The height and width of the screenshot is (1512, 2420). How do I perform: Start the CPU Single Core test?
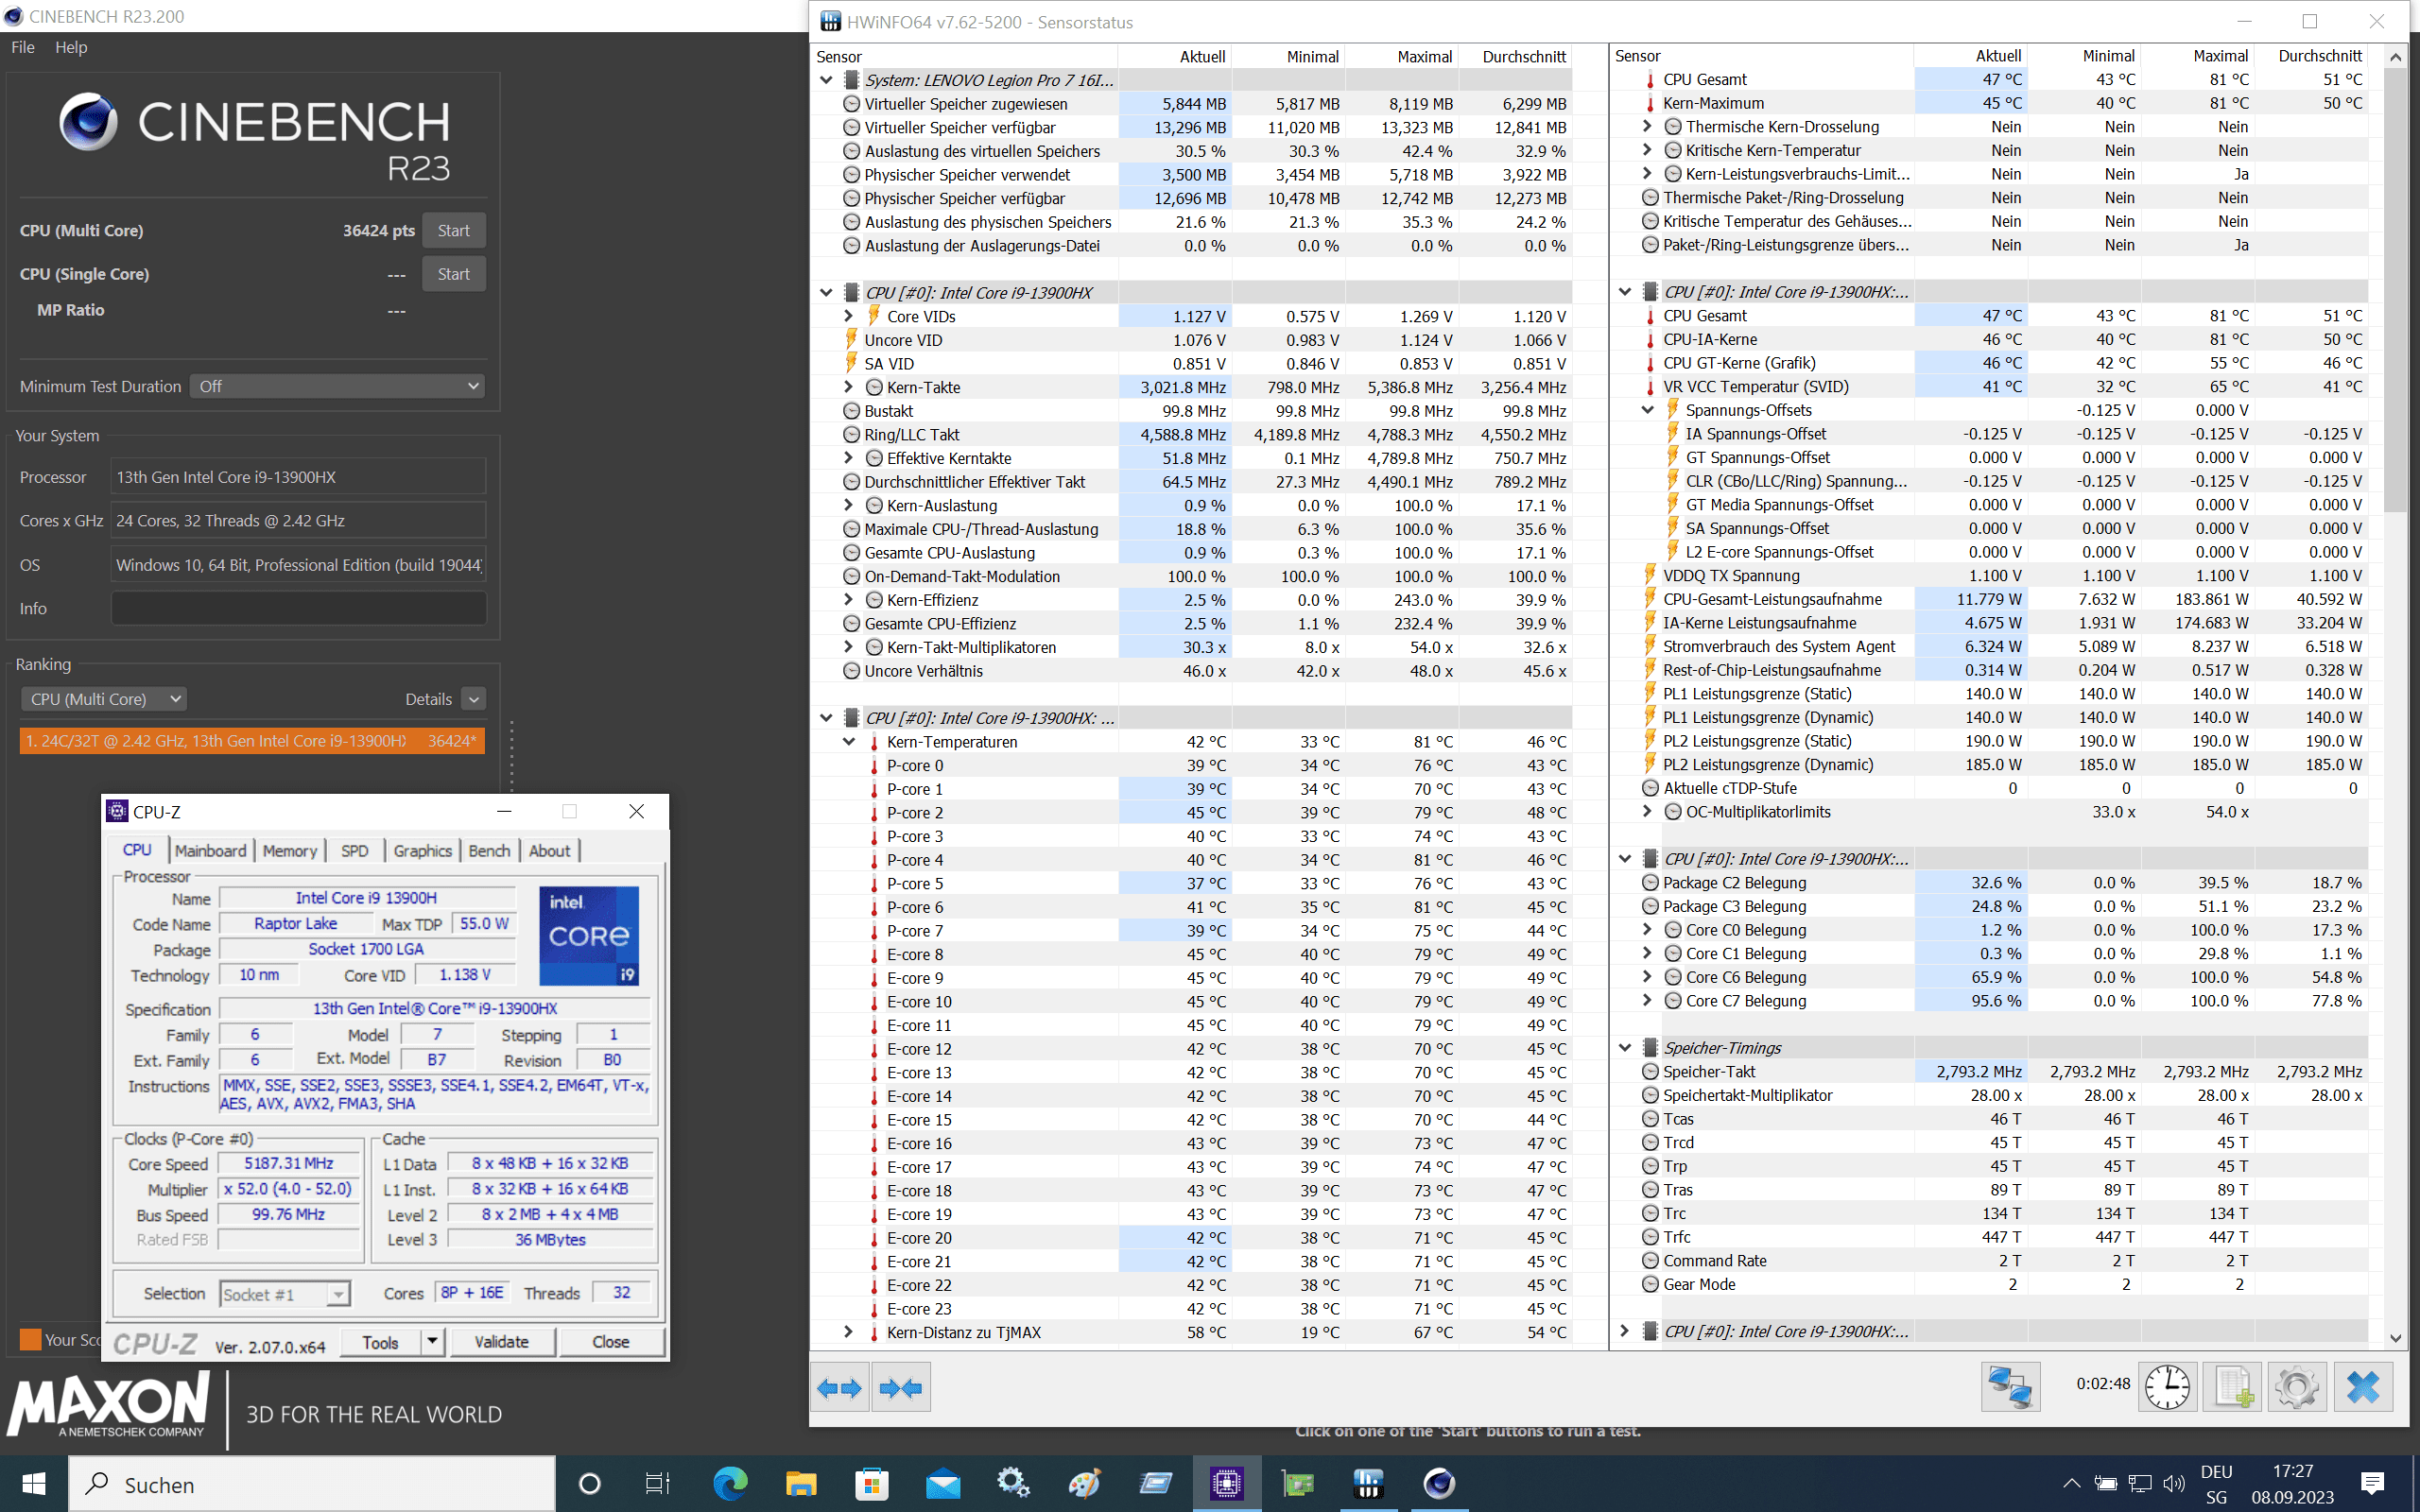click(453, 274)
